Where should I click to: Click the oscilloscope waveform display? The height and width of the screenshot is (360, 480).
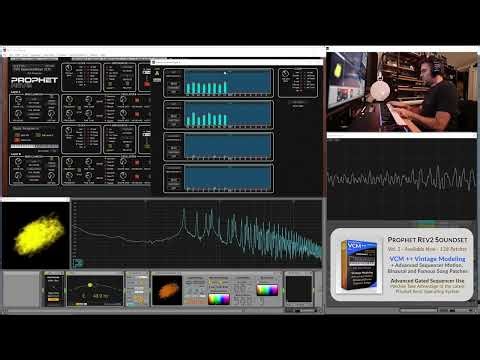(402, 179)
